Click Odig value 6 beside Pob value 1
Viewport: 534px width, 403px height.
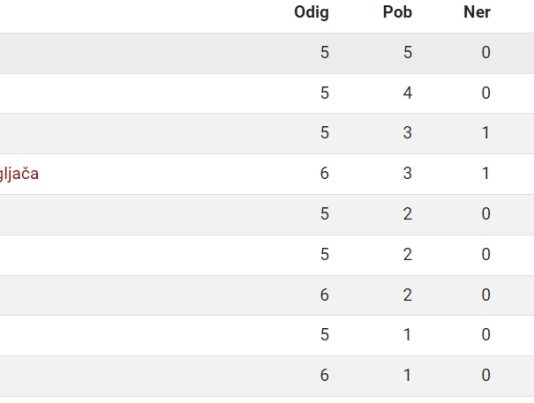point(325,375)
